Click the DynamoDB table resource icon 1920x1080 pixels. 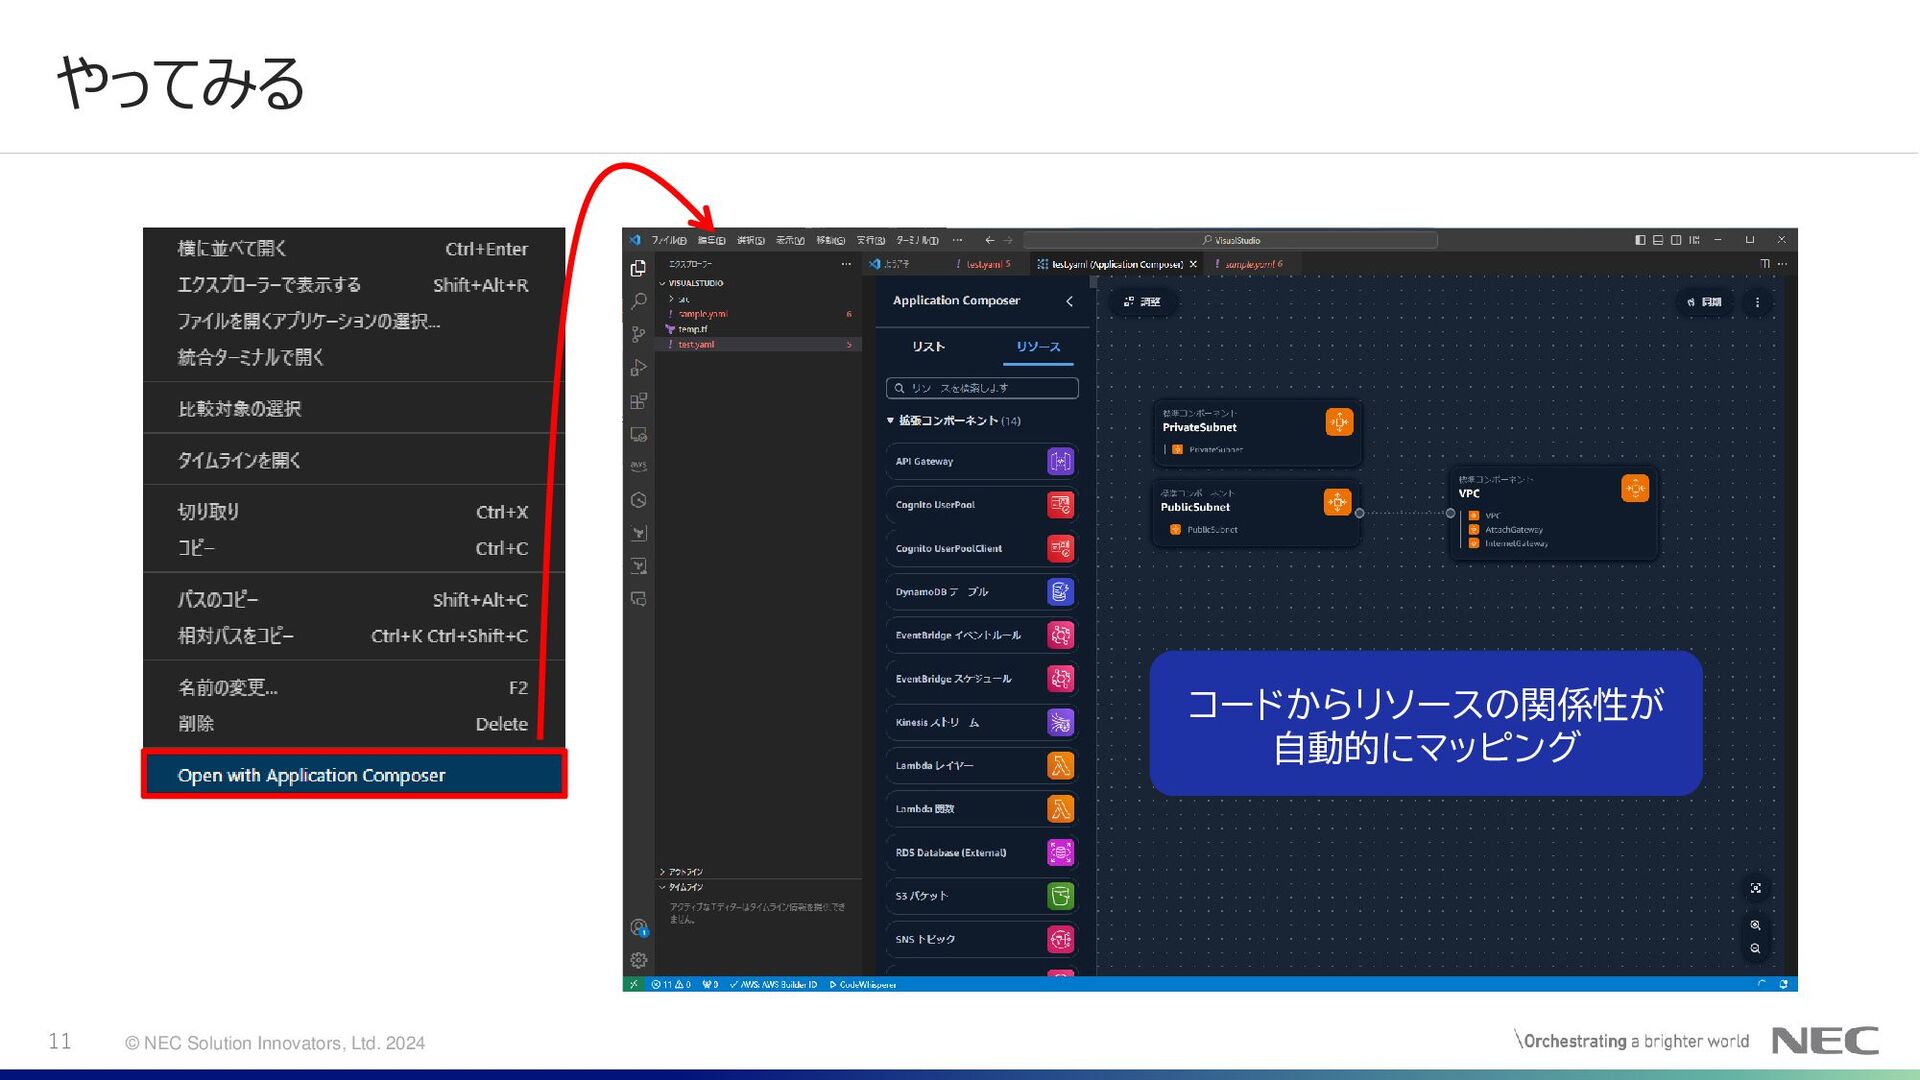point(1060,592)
